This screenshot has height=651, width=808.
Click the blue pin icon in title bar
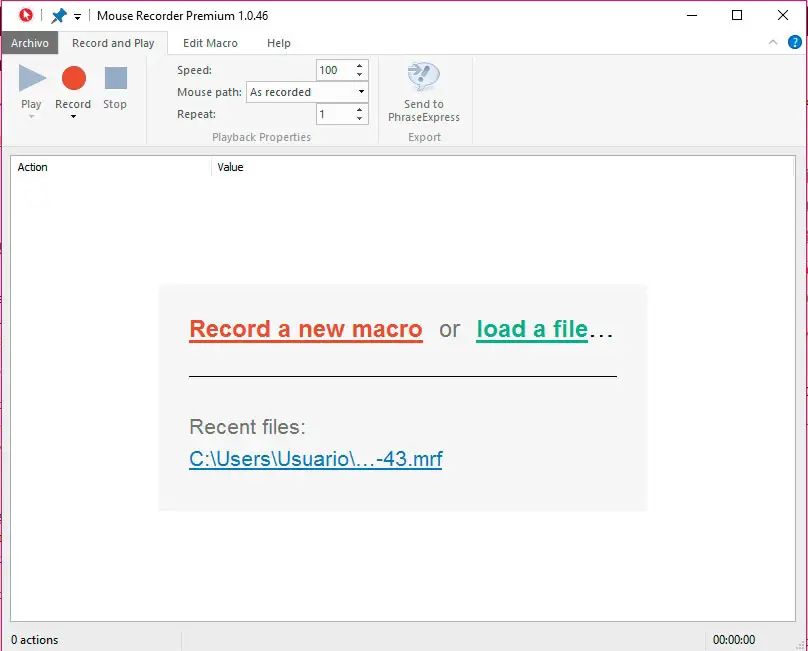coord(59,15)
